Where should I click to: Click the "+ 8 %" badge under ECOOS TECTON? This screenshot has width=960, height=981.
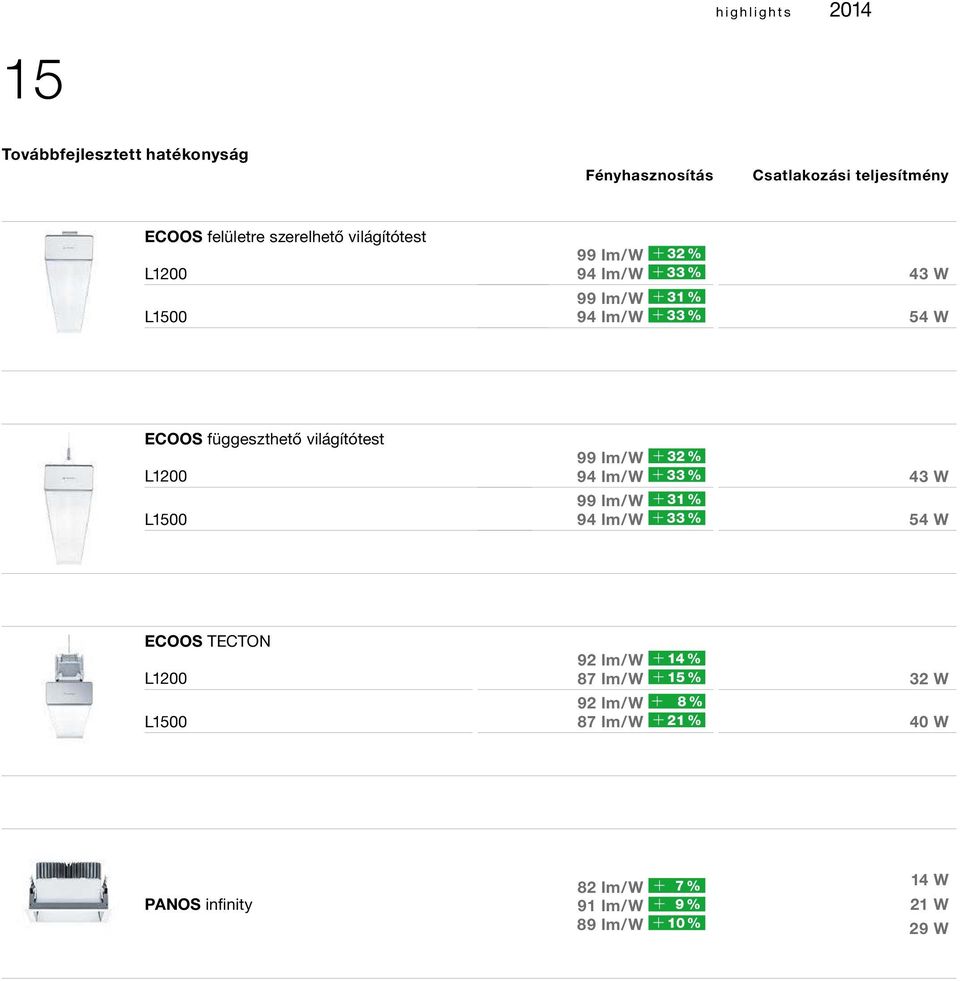(677, 701)
